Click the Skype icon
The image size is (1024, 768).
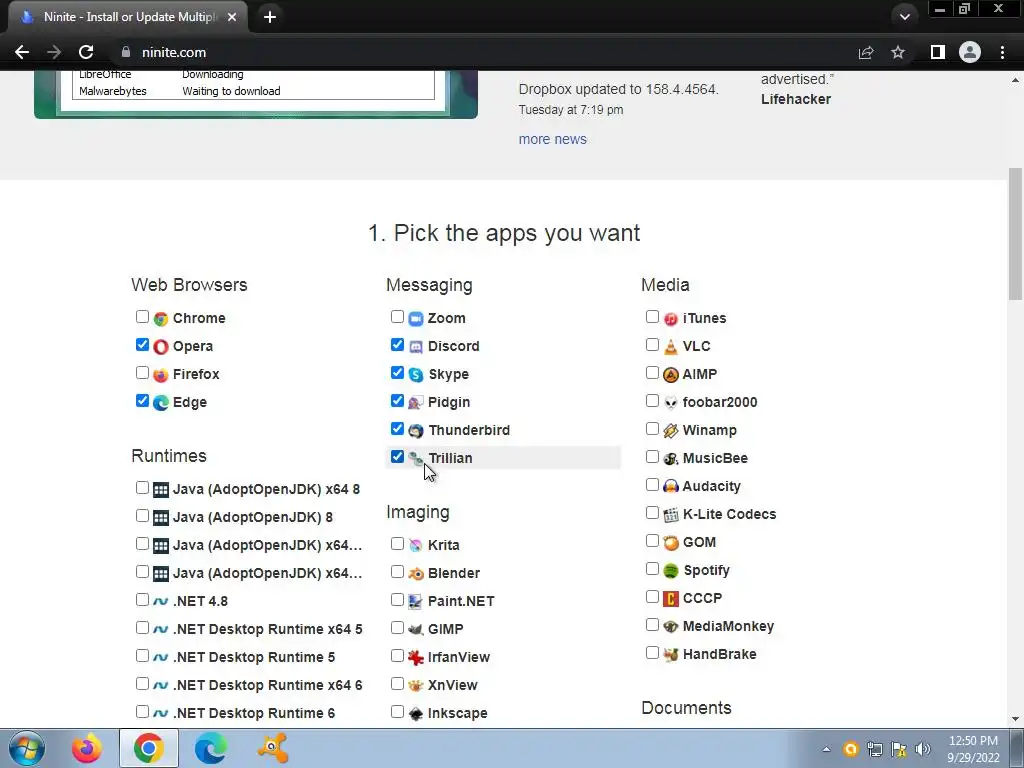416,375
